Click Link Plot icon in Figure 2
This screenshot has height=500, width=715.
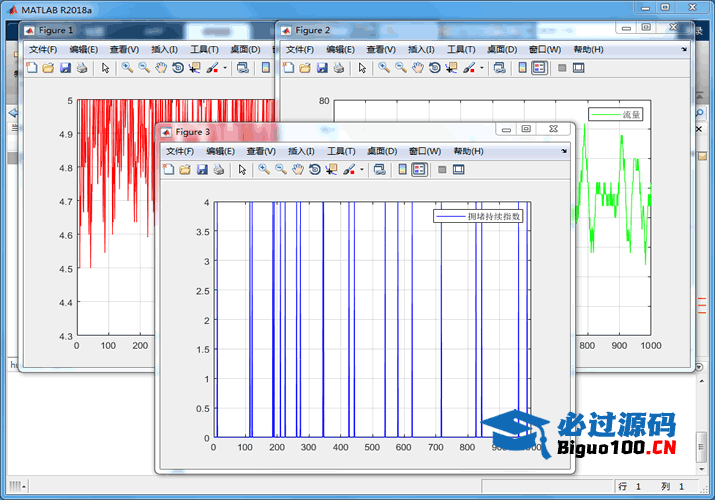(499, 68)
